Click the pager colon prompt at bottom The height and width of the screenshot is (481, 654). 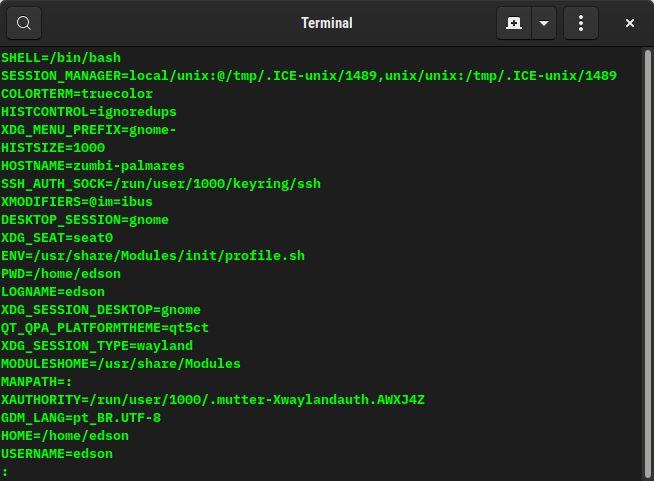tap(5, 471)
